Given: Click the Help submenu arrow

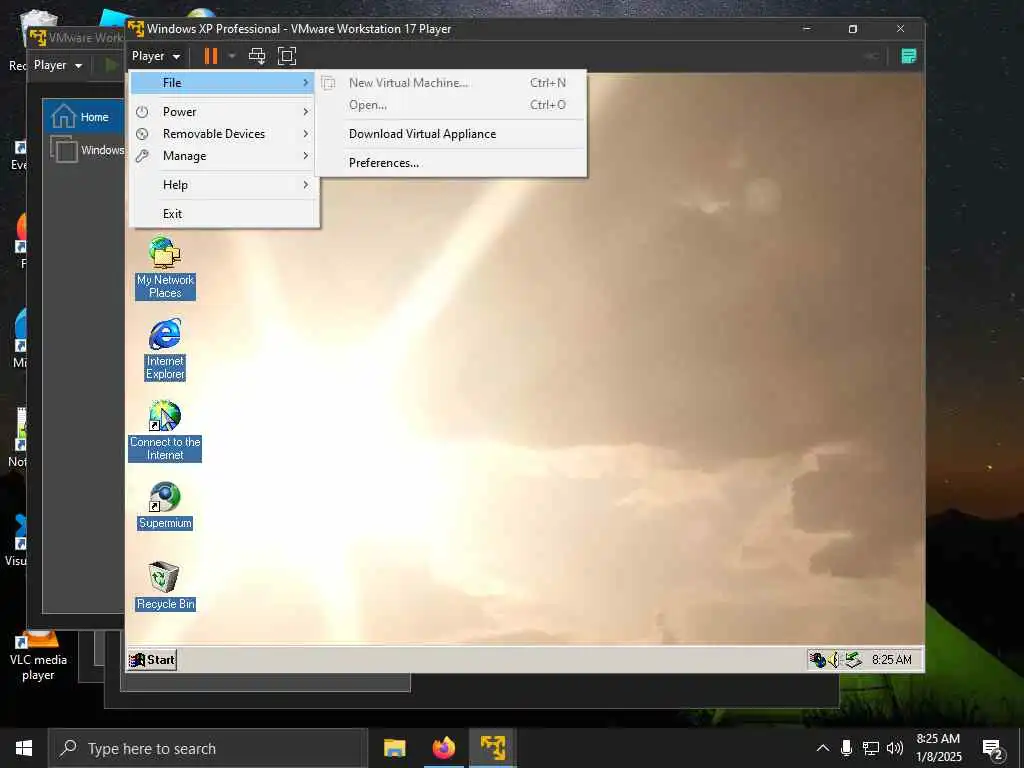Looking at the screenshot, I should click(x=305, y=185).
